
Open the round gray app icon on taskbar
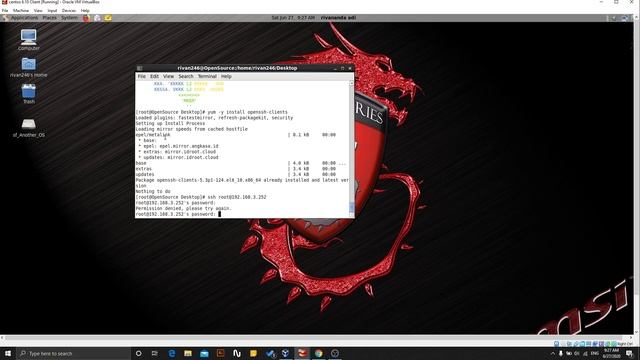pyautogui.click(x=335, y=353)
